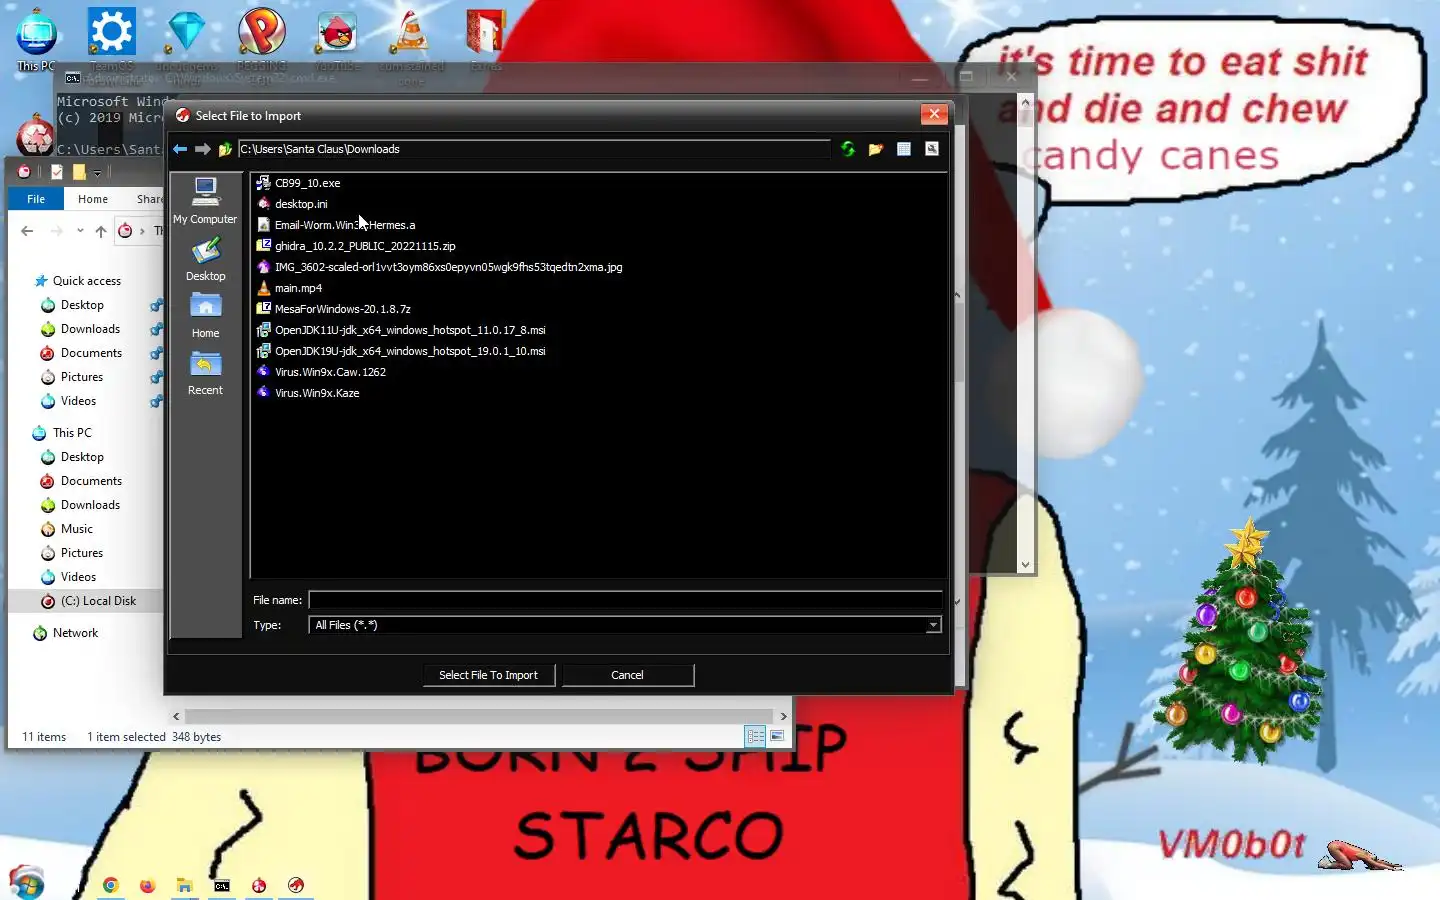Click the command prompt scrollbar down arrow
This screenshot has height=900, width=1440.
(x=1025, y=565)
